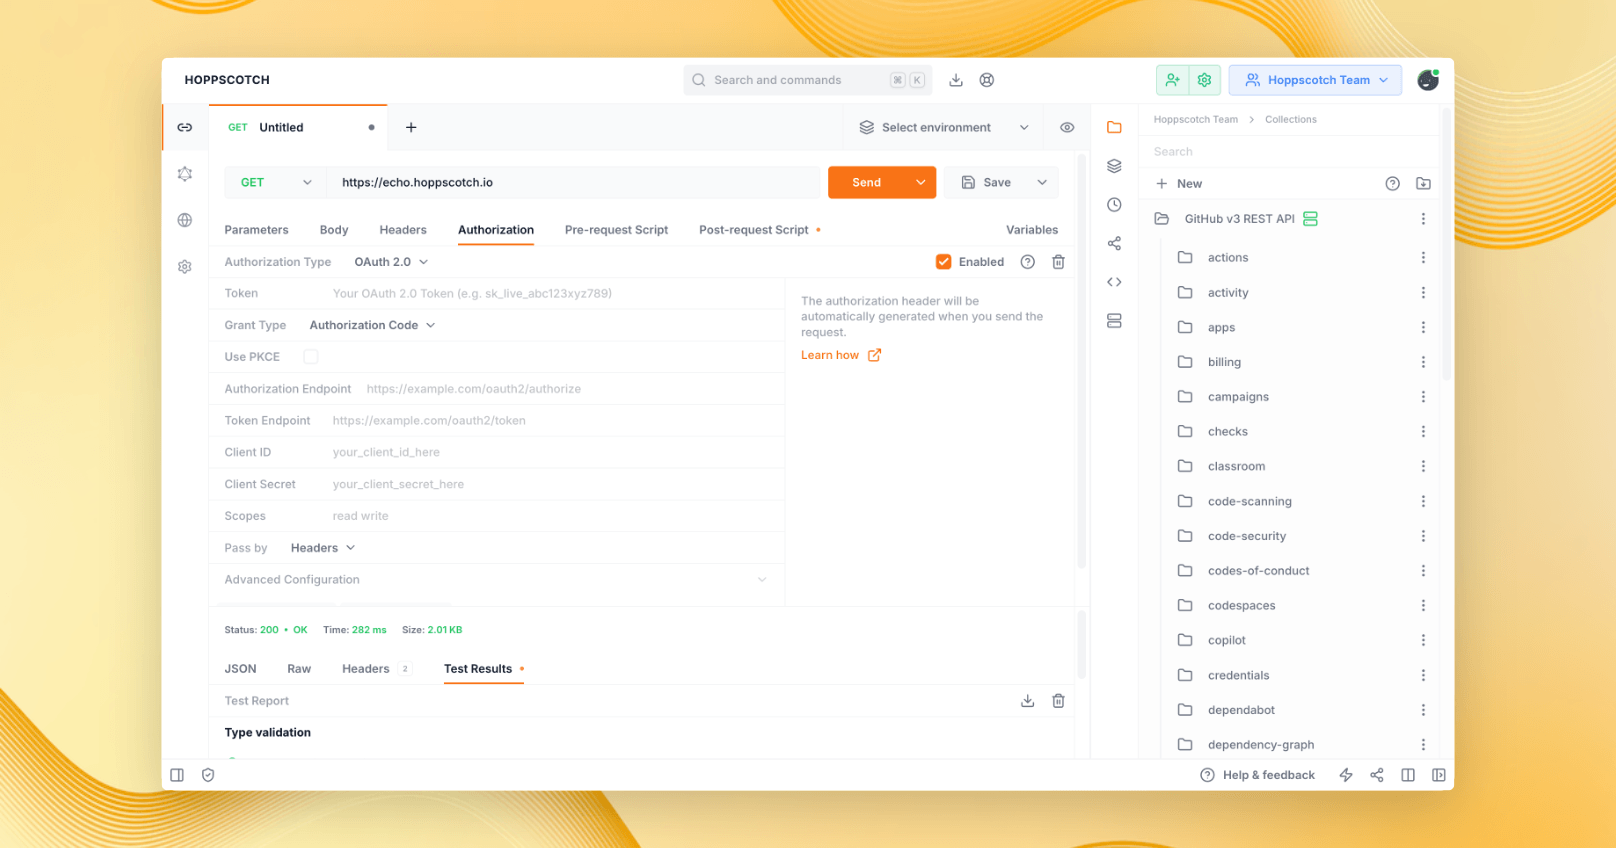Click the collections help icon next to New
Viewport: 1616px width, 848px height.
pos(1392,184)
